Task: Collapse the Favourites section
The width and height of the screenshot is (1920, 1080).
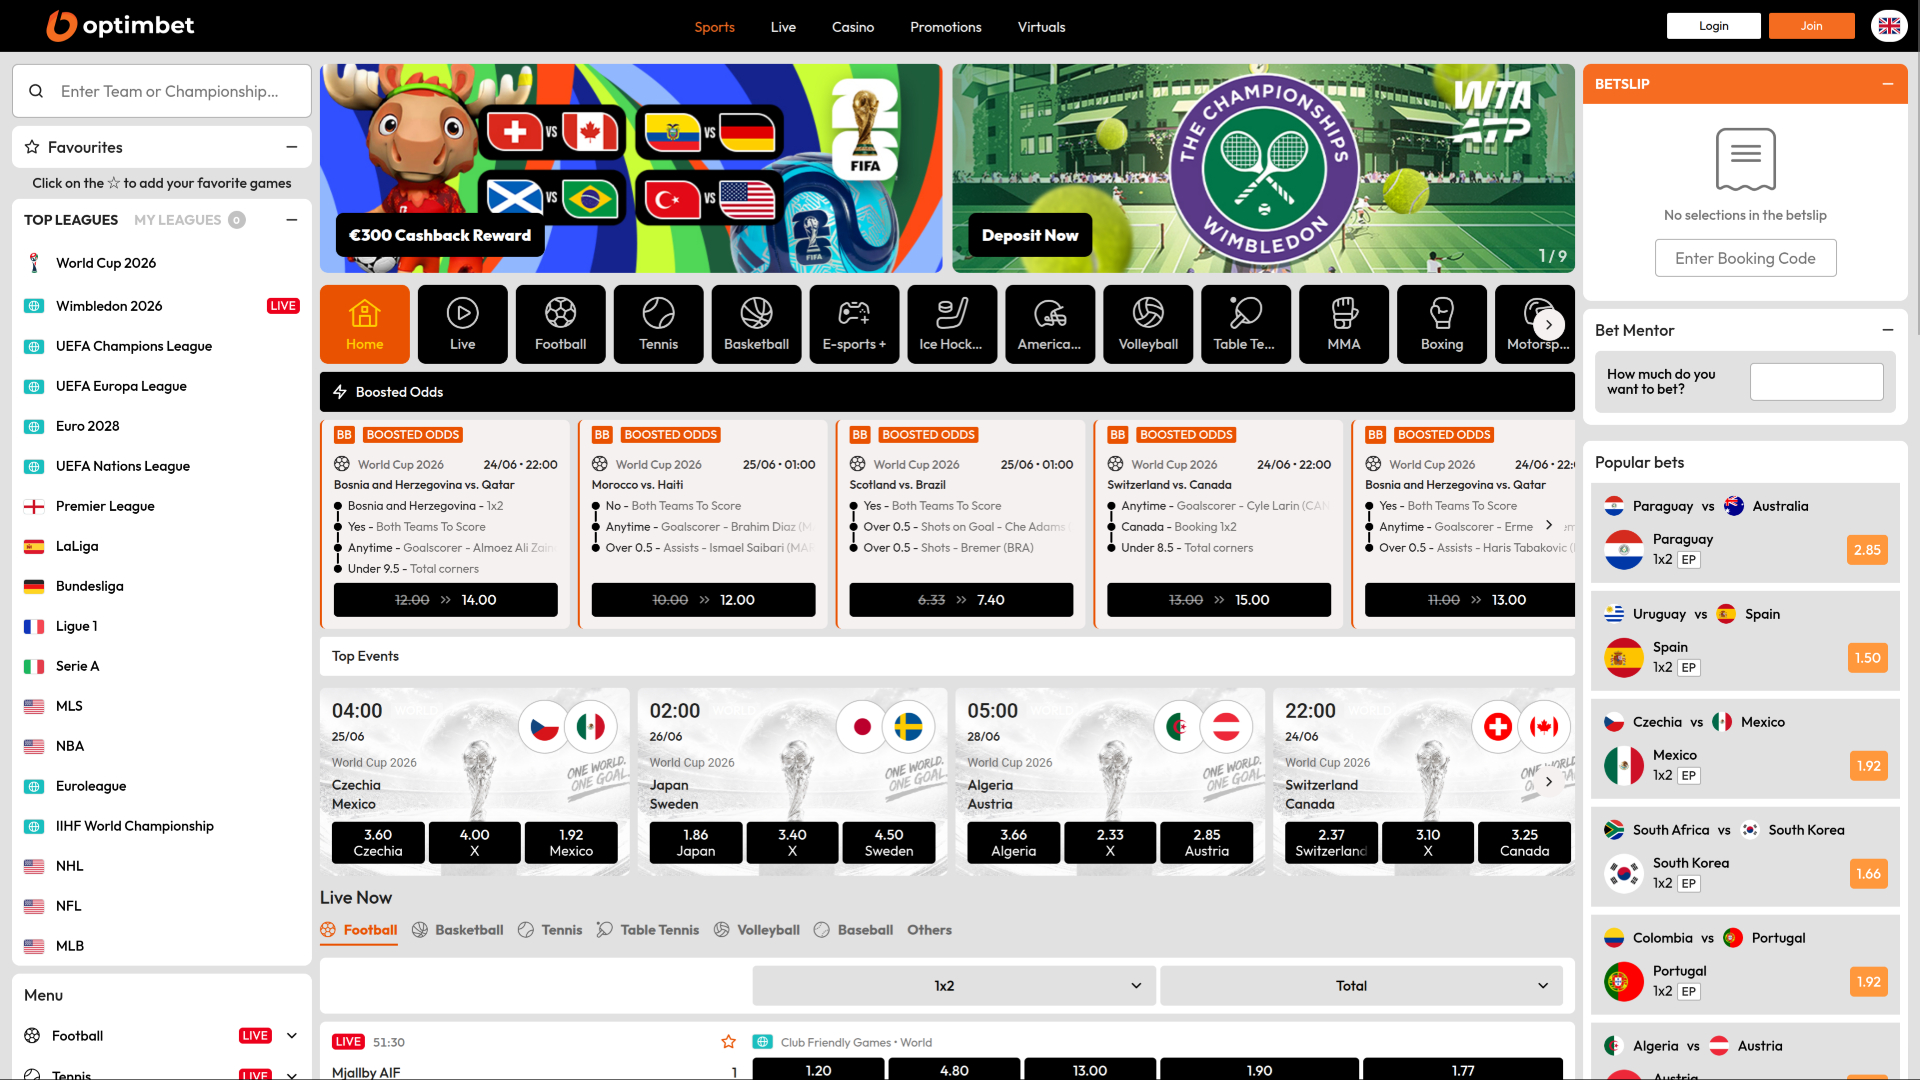Action: (x=292, y=147)
